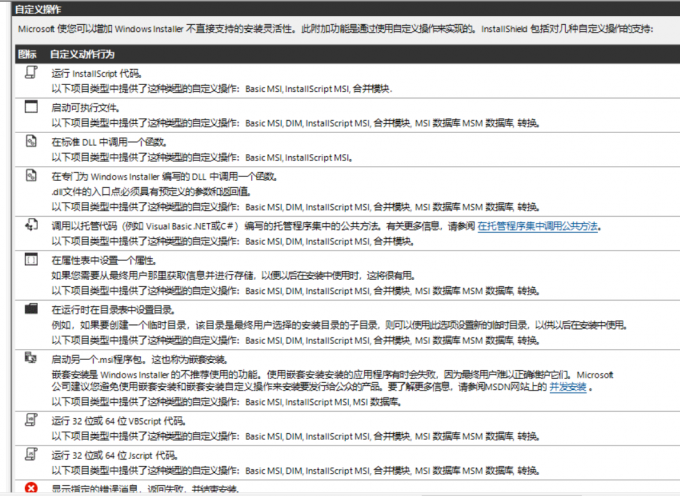Click the set property table icon
Screen dimensions: 680x496
[31, 259]
